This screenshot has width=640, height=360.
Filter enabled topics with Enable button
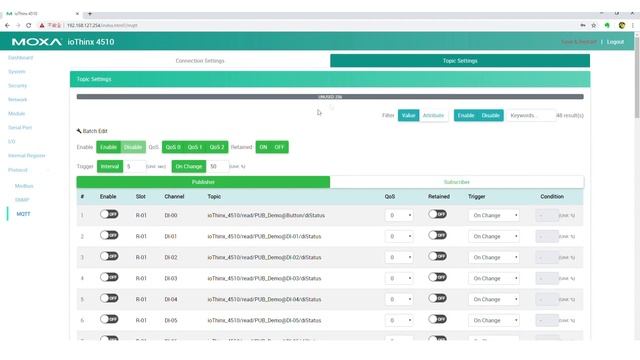[x=466, y=116]
